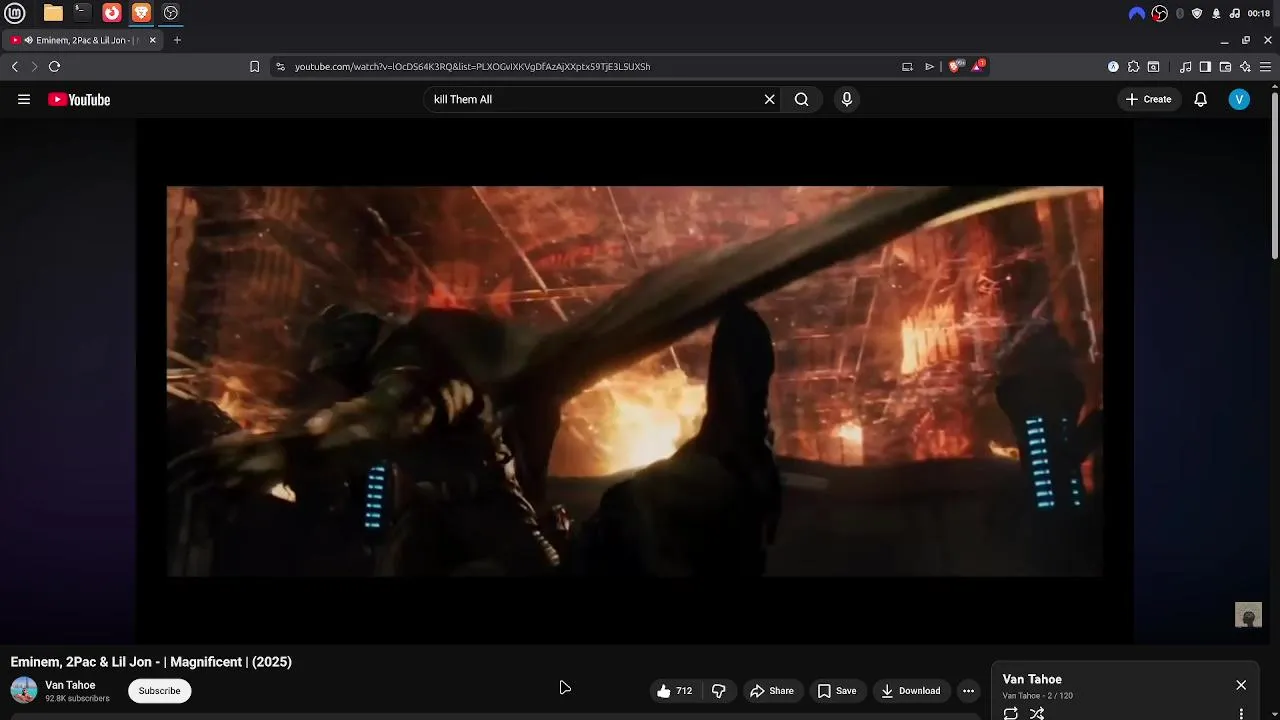This screenshot has width=1280, height=720.
Task: Click the video title 'Magnificent | (2025)'
Action: coord(151,662)
